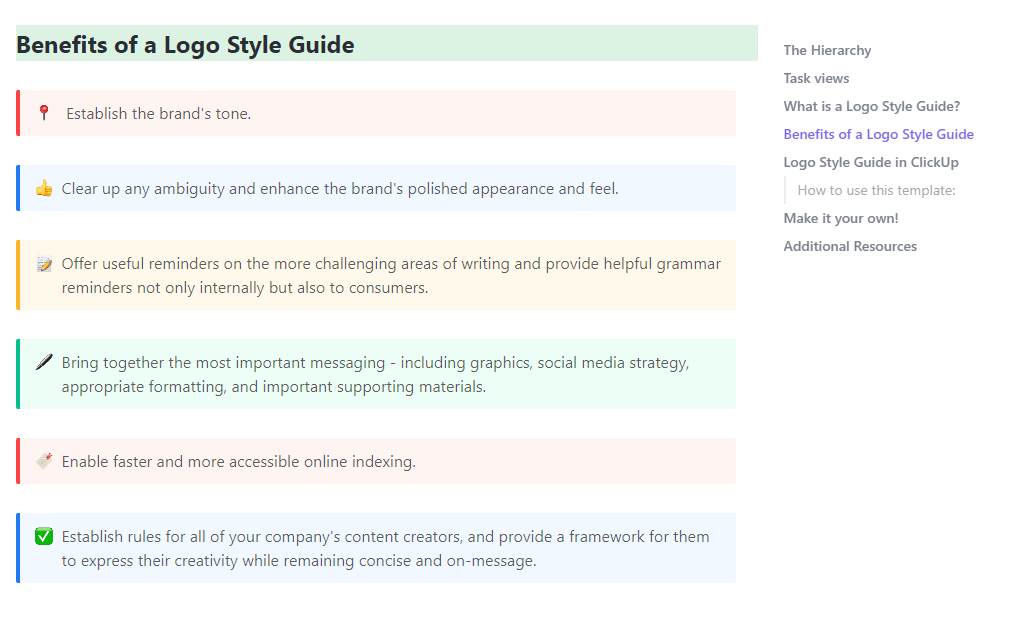Click the thumbs up emoji icon
Image resolution: width=1014 pixels, height=617 pixels.
(44, 188)
